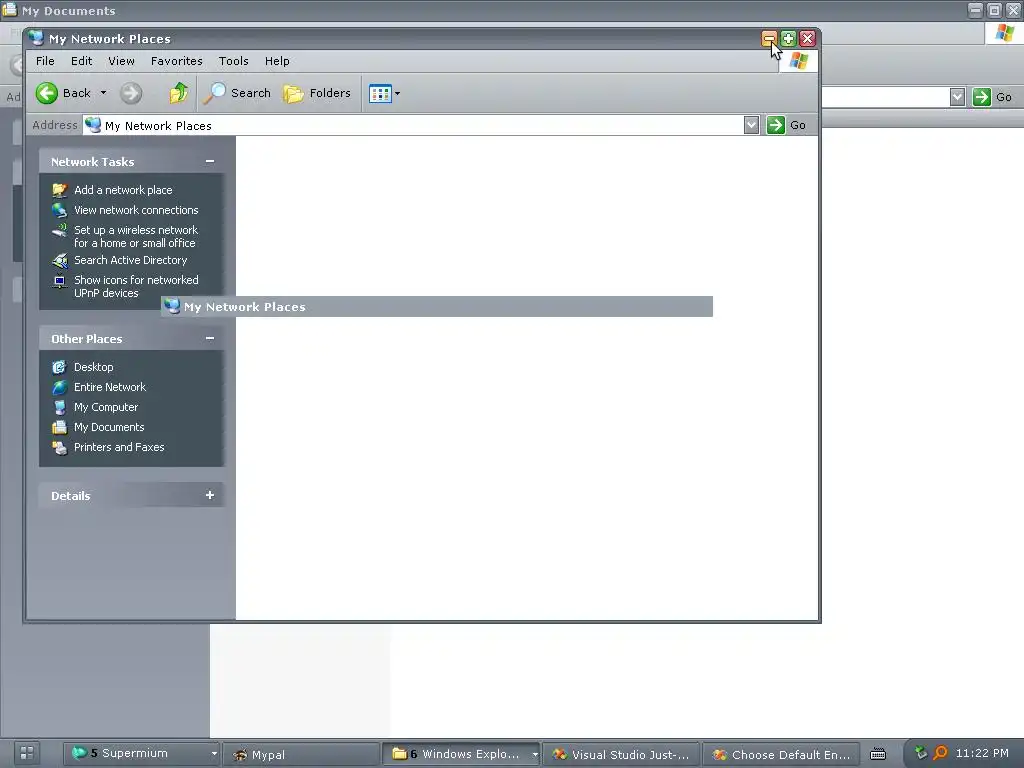Open the Tools menu
Screen dimensions: 1024x768
[x=233, y=61]
